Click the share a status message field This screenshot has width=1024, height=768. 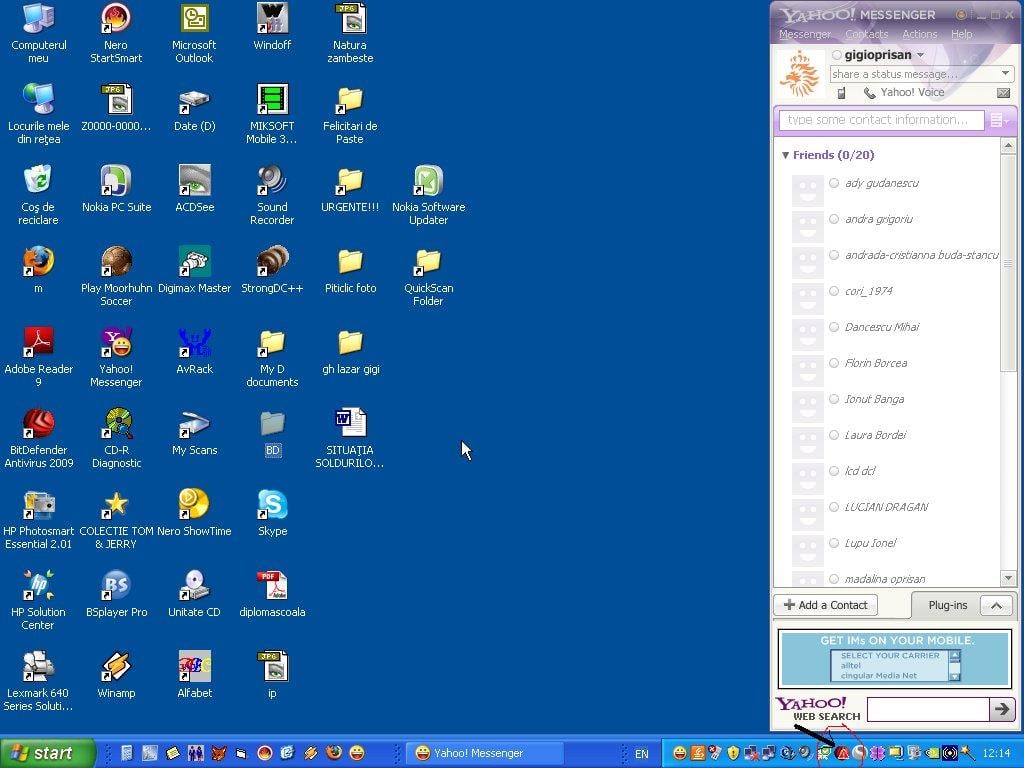click(x=914, y=74)
